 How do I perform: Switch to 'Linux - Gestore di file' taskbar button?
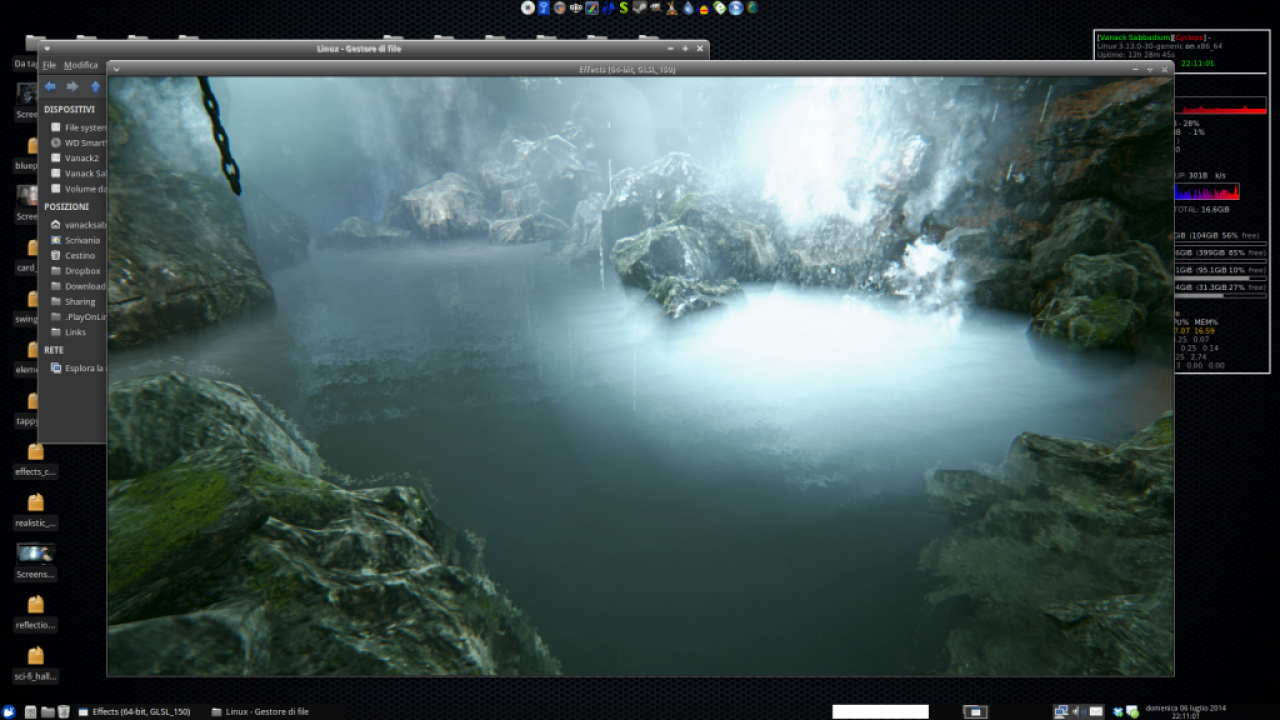pyautogui.click(x=260, y=712)
